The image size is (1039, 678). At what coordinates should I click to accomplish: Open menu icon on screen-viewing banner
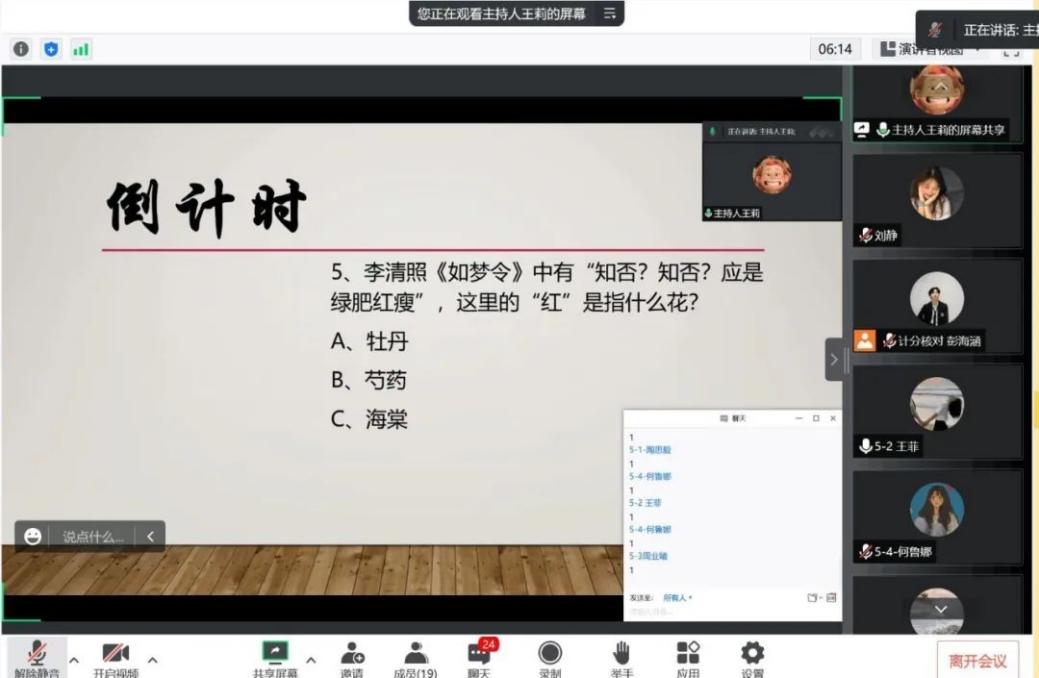(x=609, y=13)
